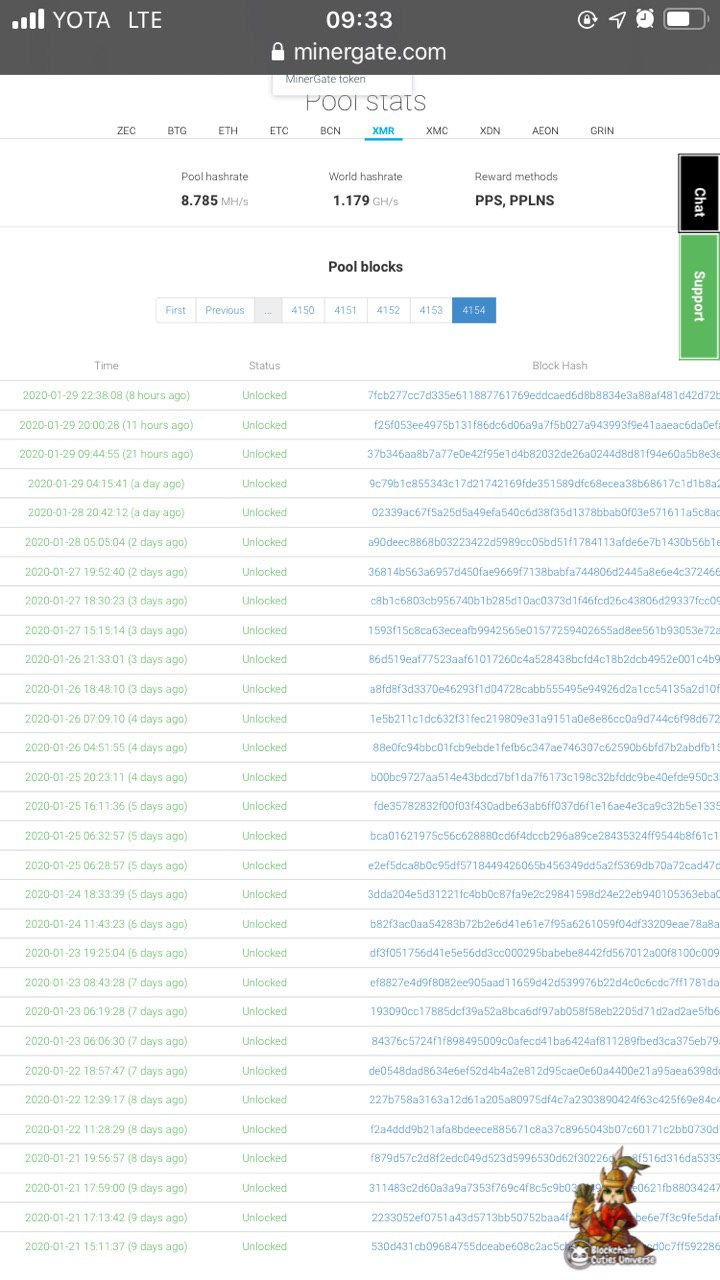The width and height of the screenshot is (720, 1280).
Task: Select the ZEC coin tab
Action: pyautogui.click(x=126, y=131)
